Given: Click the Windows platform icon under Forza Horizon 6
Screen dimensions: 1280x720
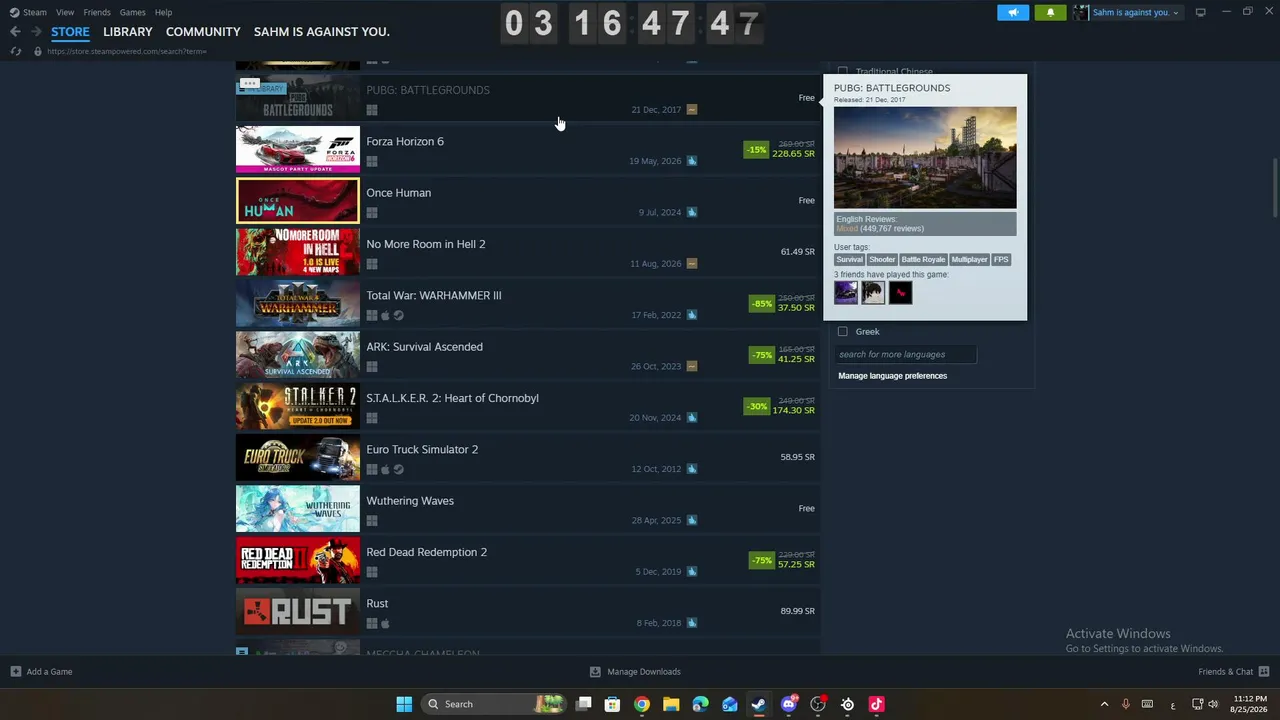Looking at the screenshot, I should pyautogui.click(x=372, y=161).
